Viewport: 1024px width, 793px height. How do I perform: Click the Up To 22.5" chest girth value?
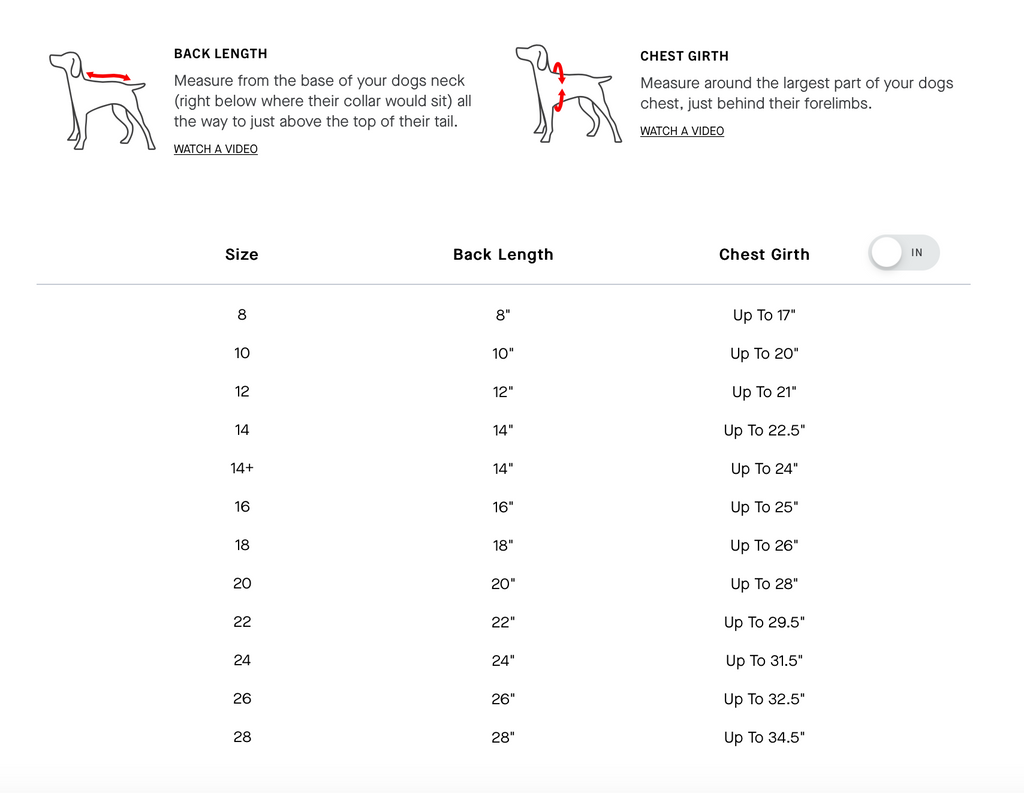coord(764,430)
